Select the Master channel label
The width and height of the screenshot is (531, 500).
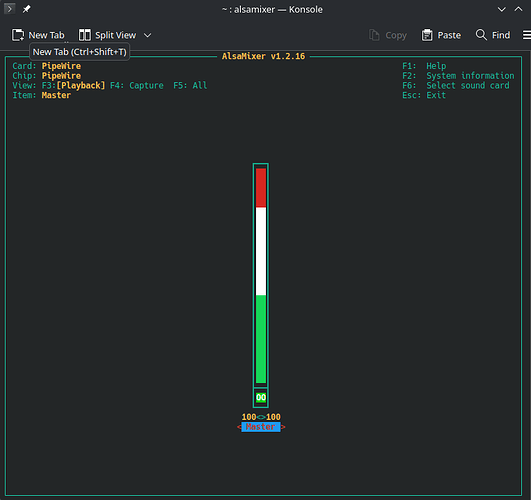point(261,427)
